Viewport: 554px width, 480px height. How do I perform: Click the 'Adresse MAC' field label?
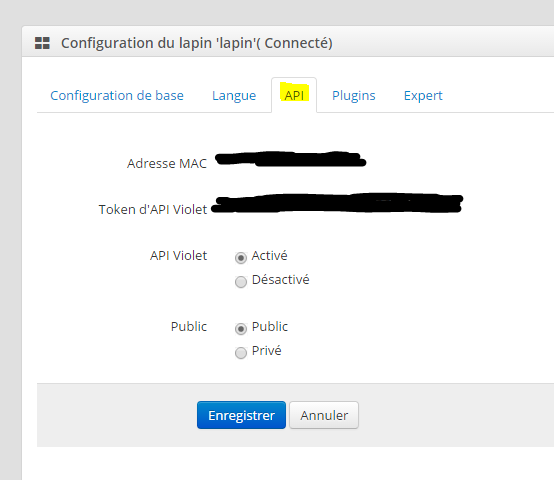pyautogui.click(x=167, y=164)
